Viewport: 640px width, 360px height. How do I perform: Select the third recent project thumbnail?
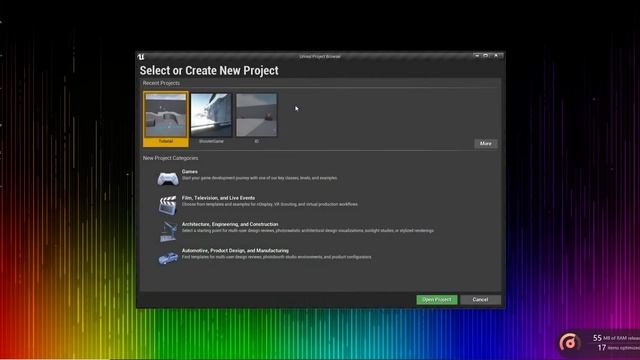point(256,115)
